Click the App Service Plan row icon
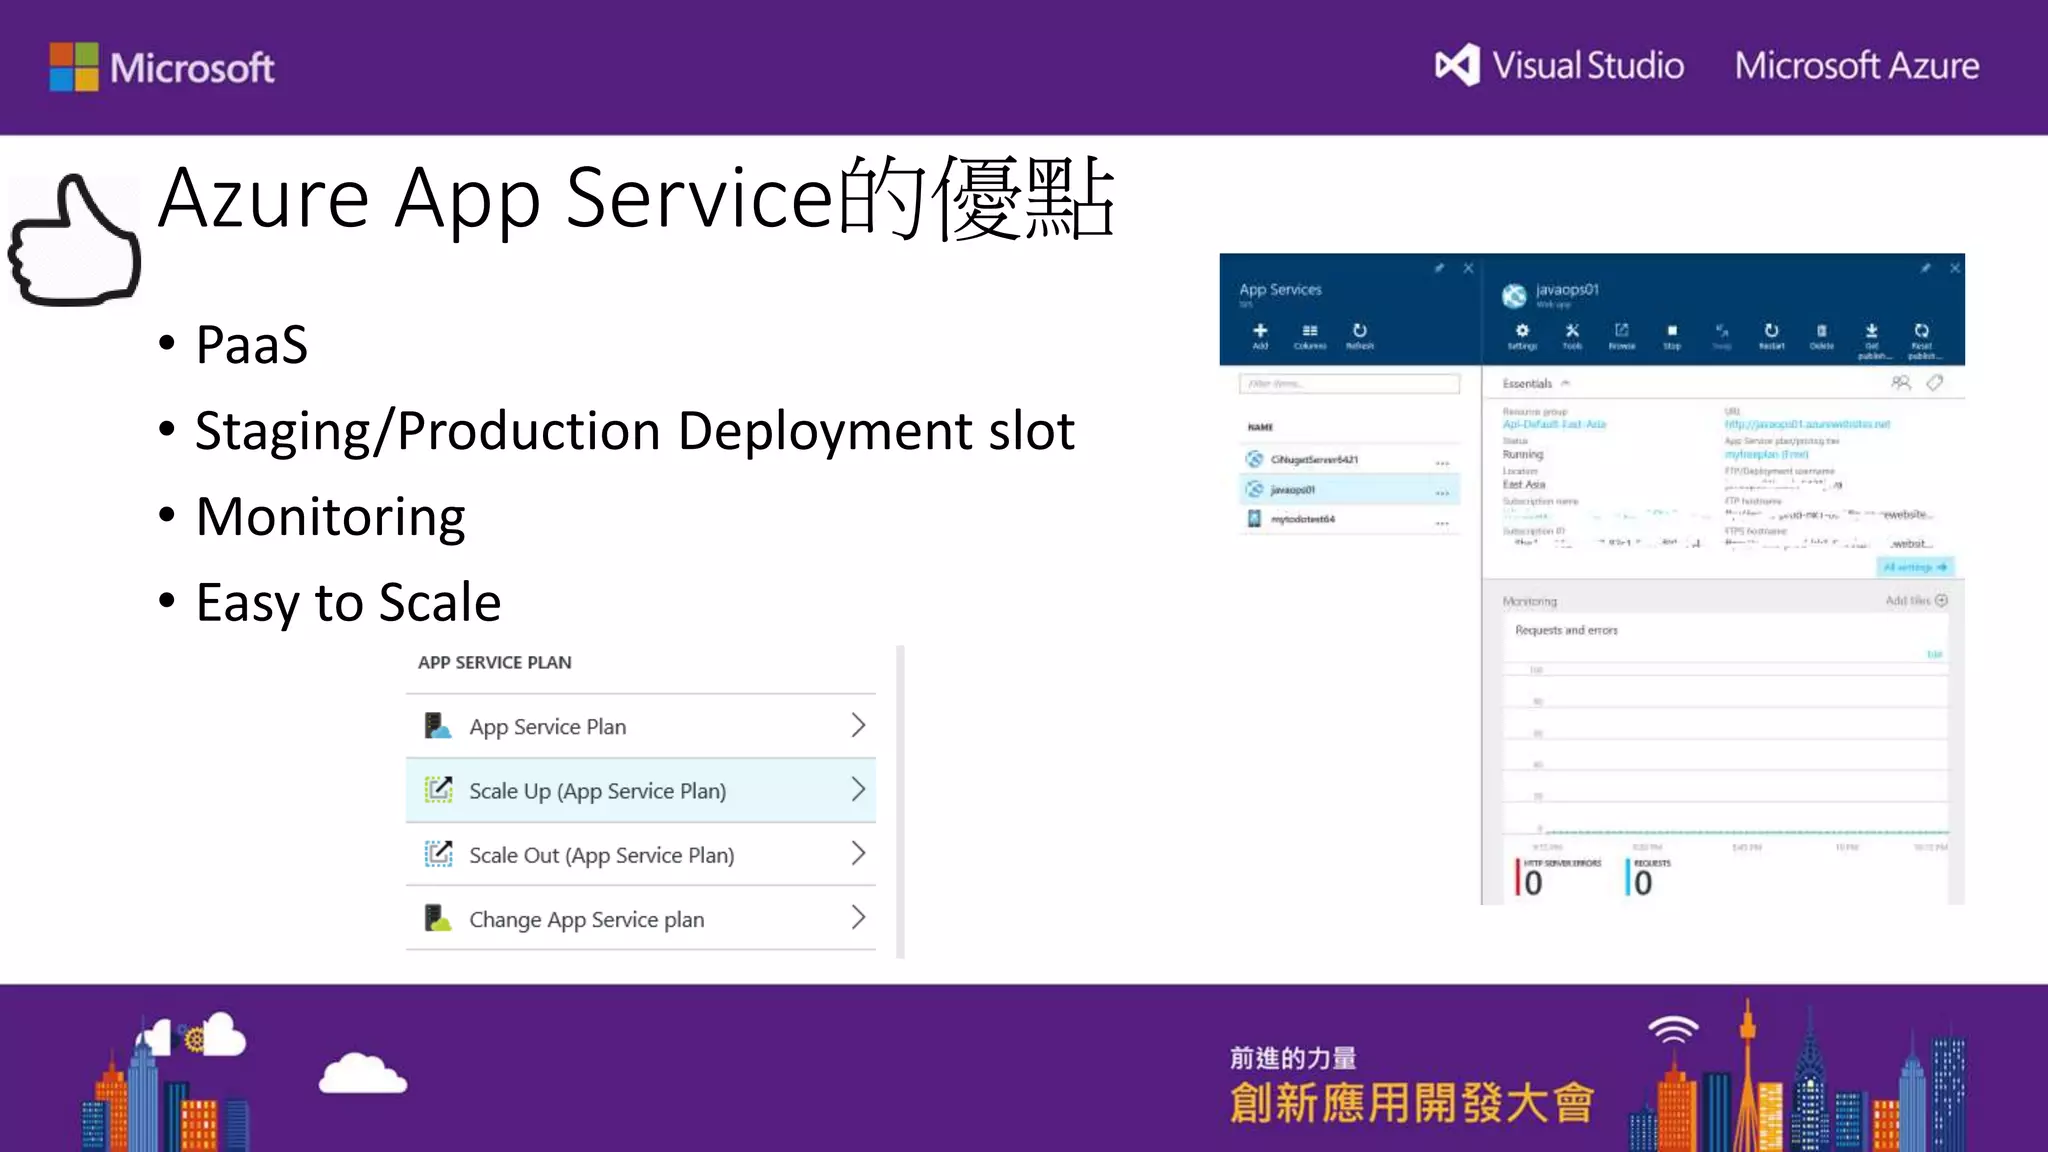Viewport: 2048px width, 1152px height. (437, 725)
